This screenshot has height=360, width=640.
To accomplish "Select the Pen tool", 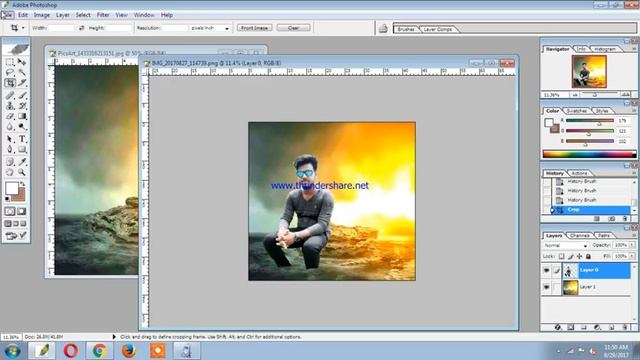I will coord(10,149).
